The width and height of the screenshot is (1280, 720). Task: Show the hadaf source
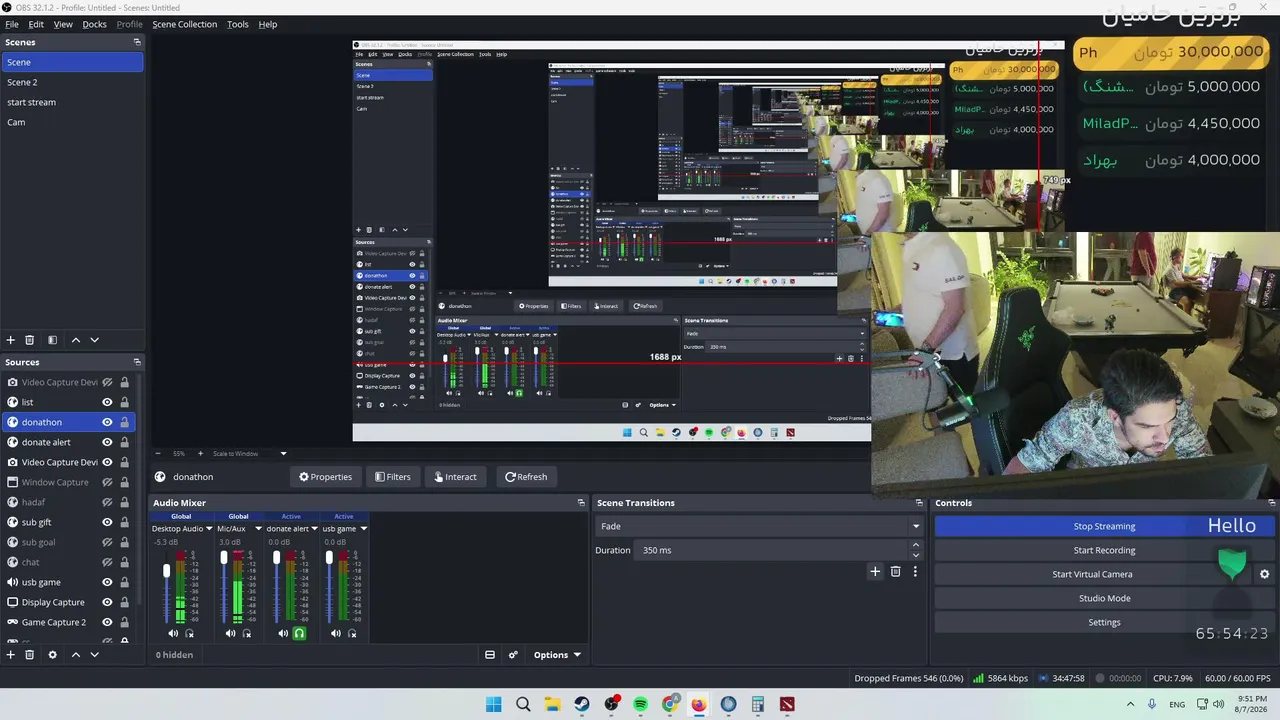tap(107, 502)
